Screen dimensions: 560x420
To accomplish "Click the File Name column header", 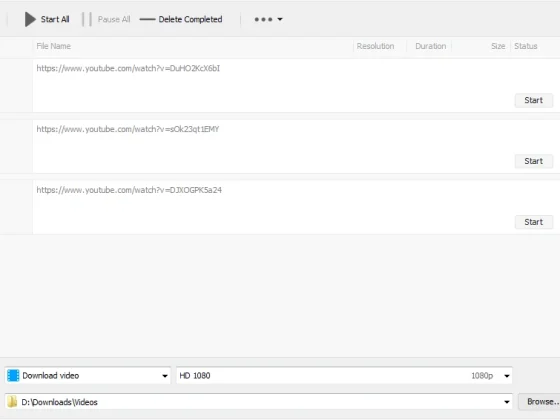I will pos(54,46).
